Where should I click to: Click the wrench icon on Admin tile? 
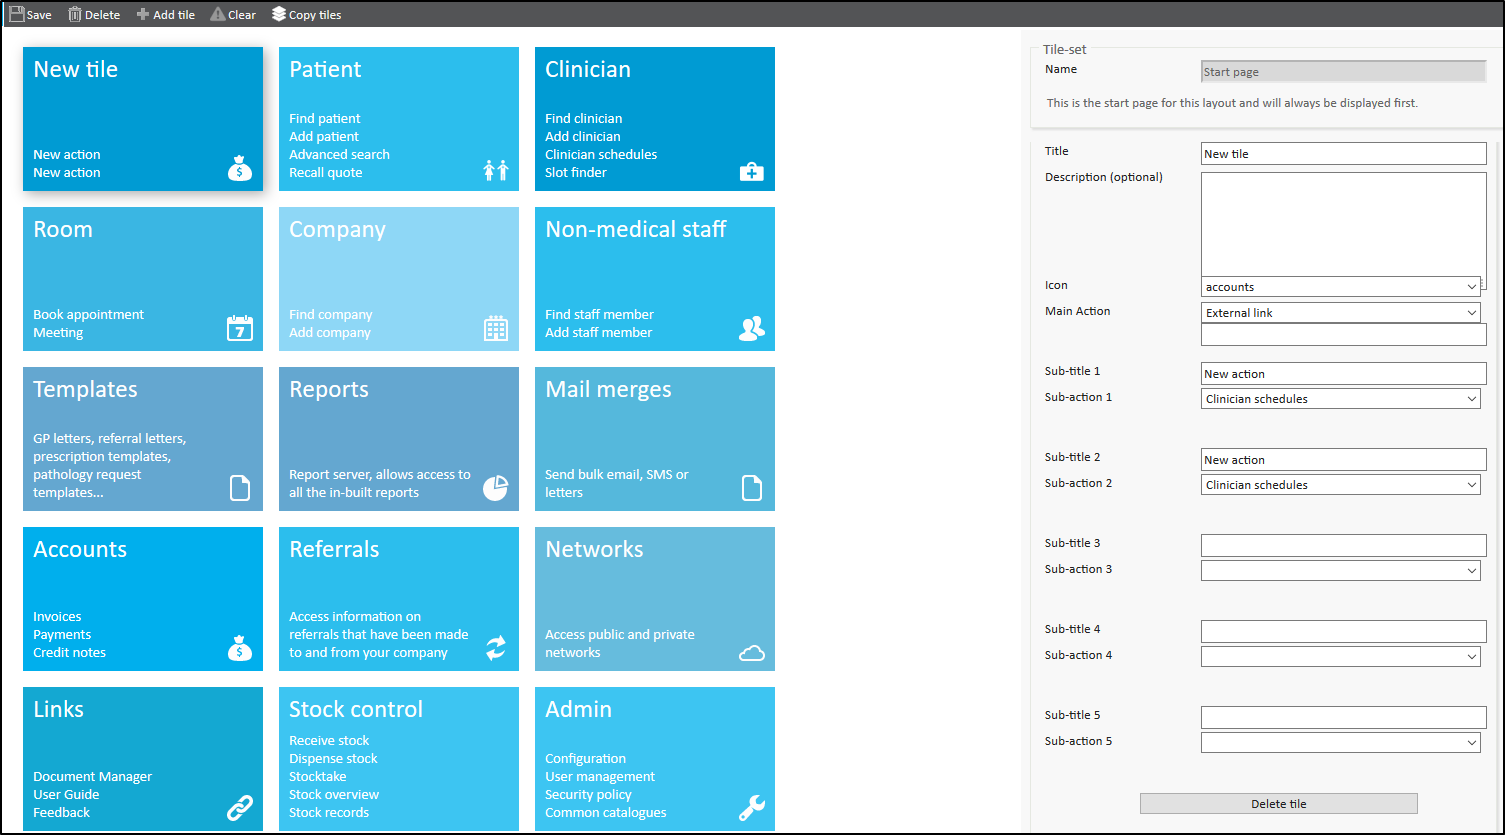coord(751,808)
